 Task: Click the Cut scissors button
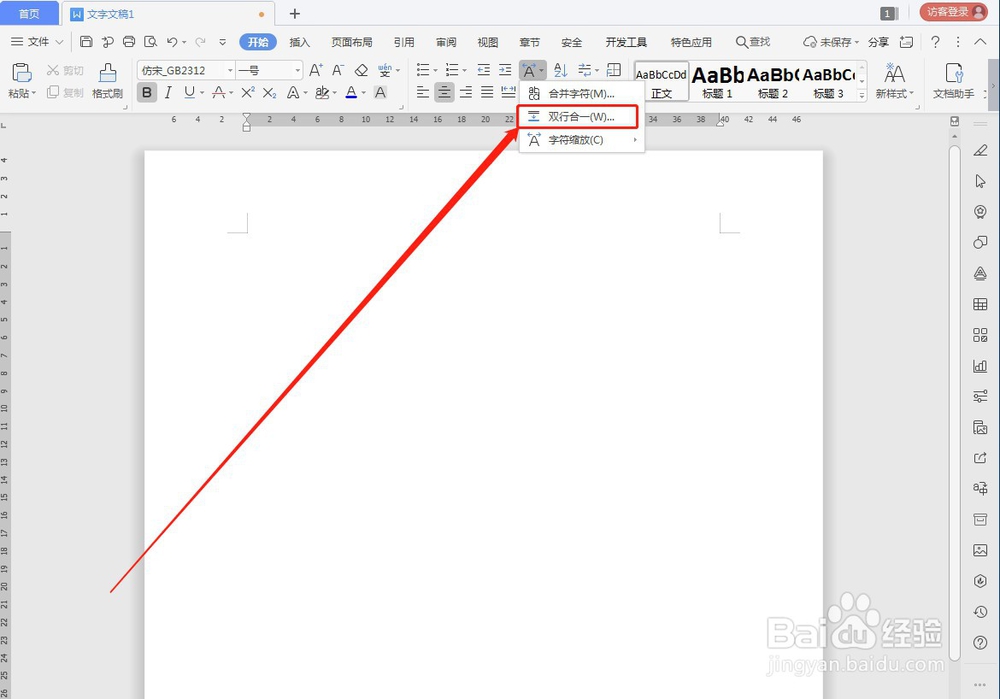(x=65, y=70)
